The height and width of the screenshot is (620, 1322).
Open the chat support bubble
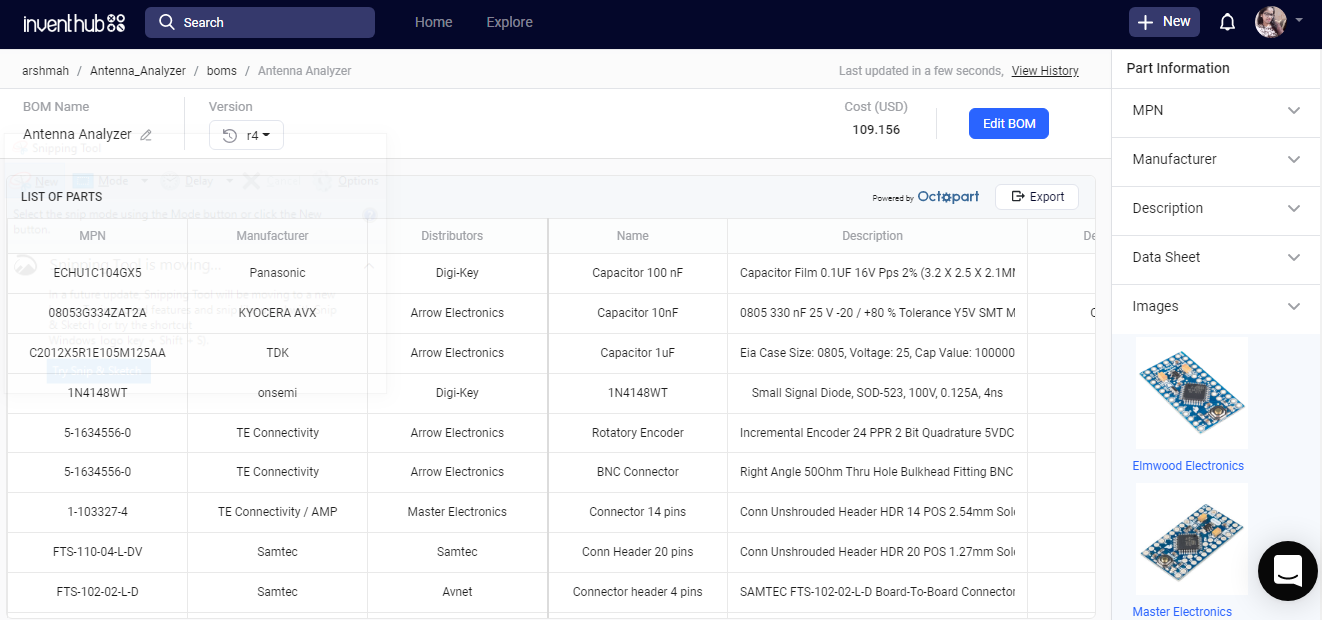(x=1288, y=571)
